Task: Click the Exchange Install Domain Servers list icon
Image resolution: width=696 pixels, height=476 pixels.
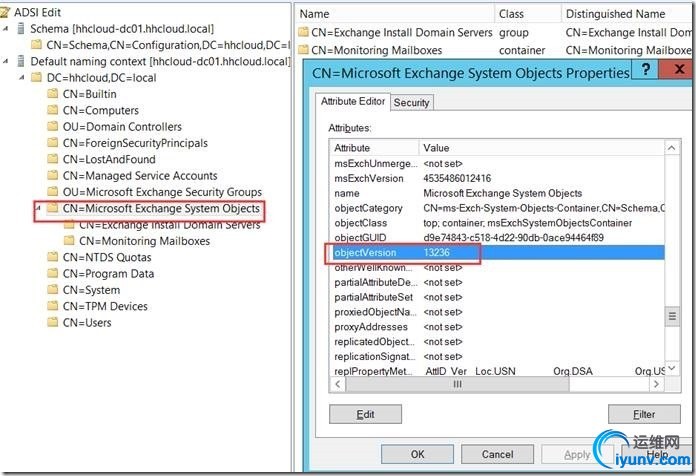Action: point(303,32)
